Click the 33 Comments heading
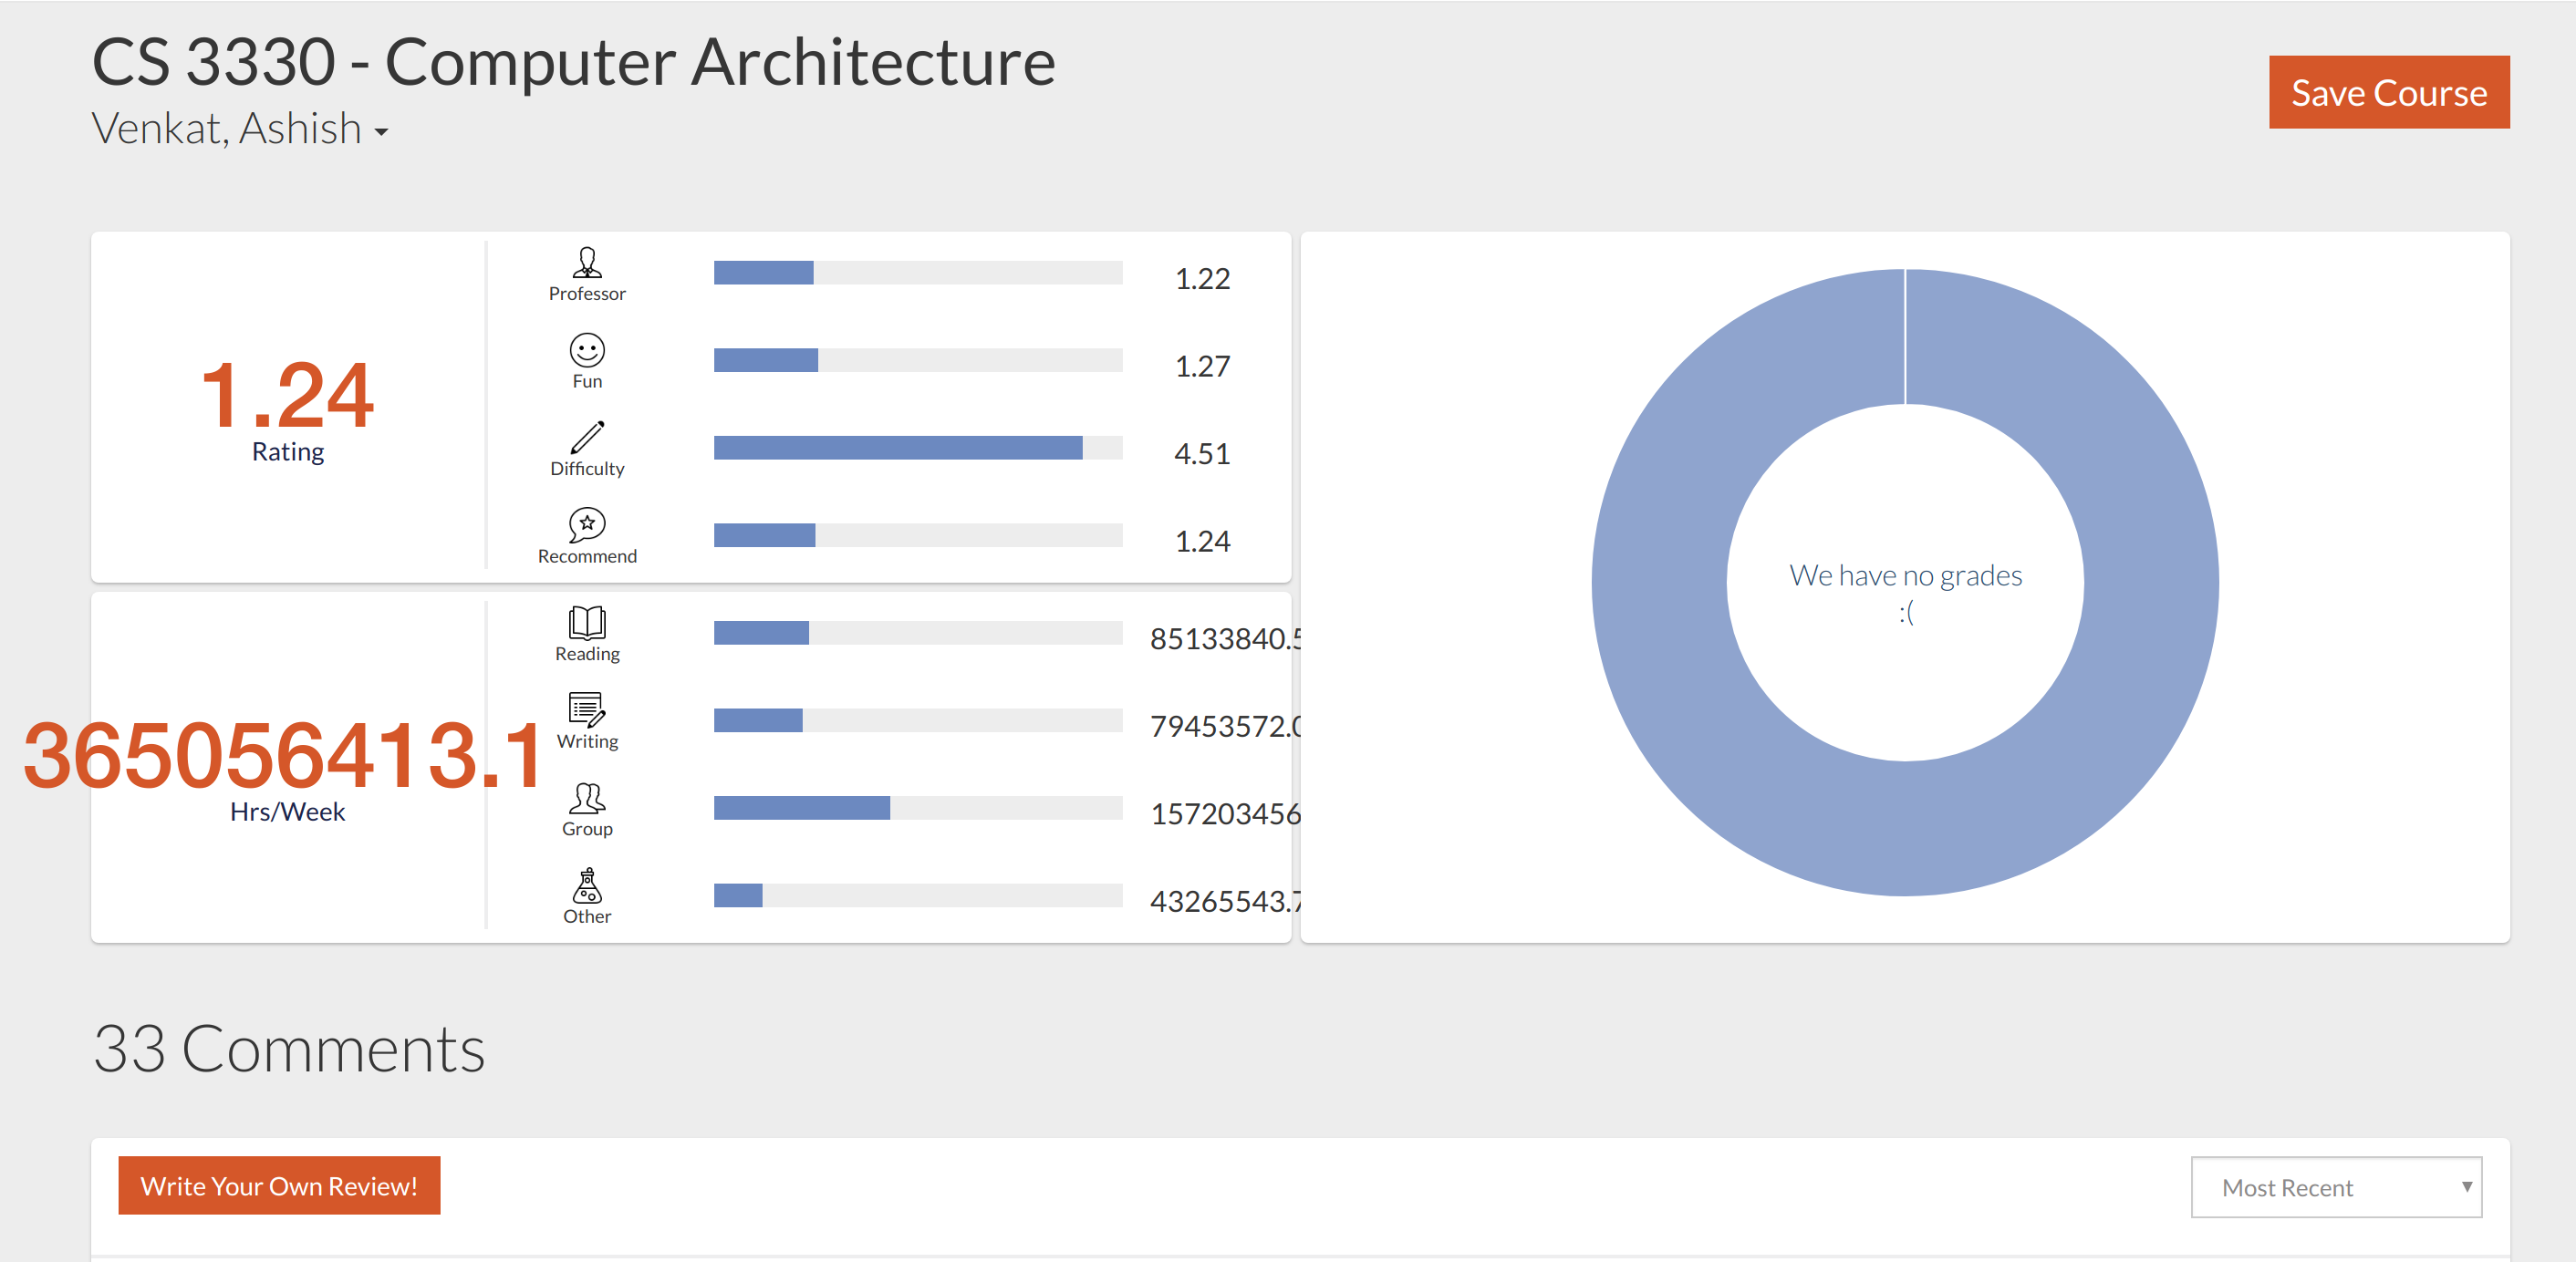 (x=289, y=1048)
